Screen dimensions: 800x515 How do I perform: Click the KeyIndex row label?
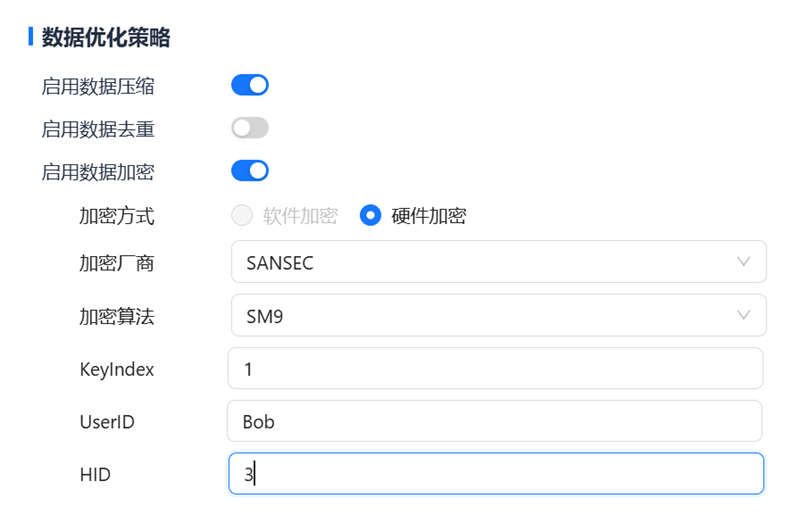117,369
